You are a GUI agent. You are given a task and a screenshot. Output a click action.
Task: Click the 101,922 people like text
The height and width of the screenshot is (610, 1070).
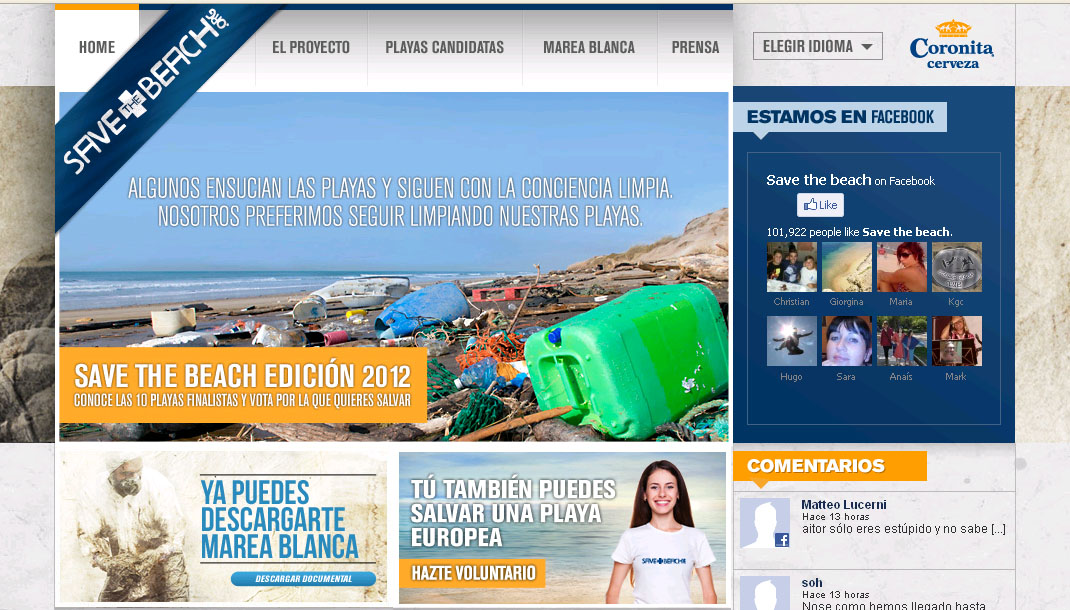point(859,232)
